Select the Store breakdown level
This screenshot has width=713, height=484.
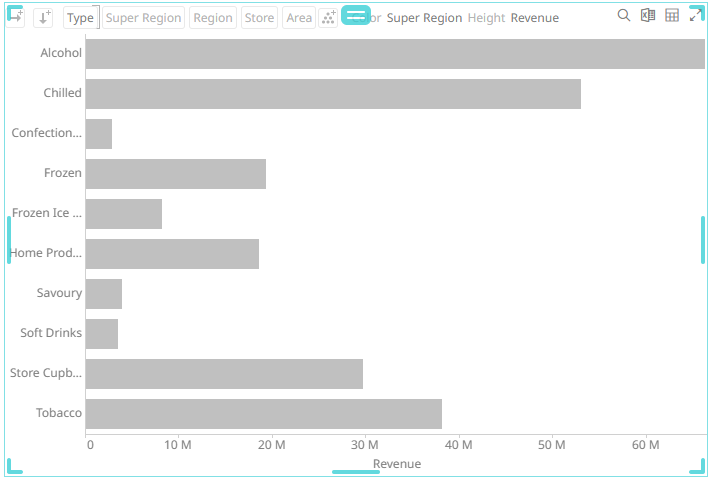(x=259, y=18)
